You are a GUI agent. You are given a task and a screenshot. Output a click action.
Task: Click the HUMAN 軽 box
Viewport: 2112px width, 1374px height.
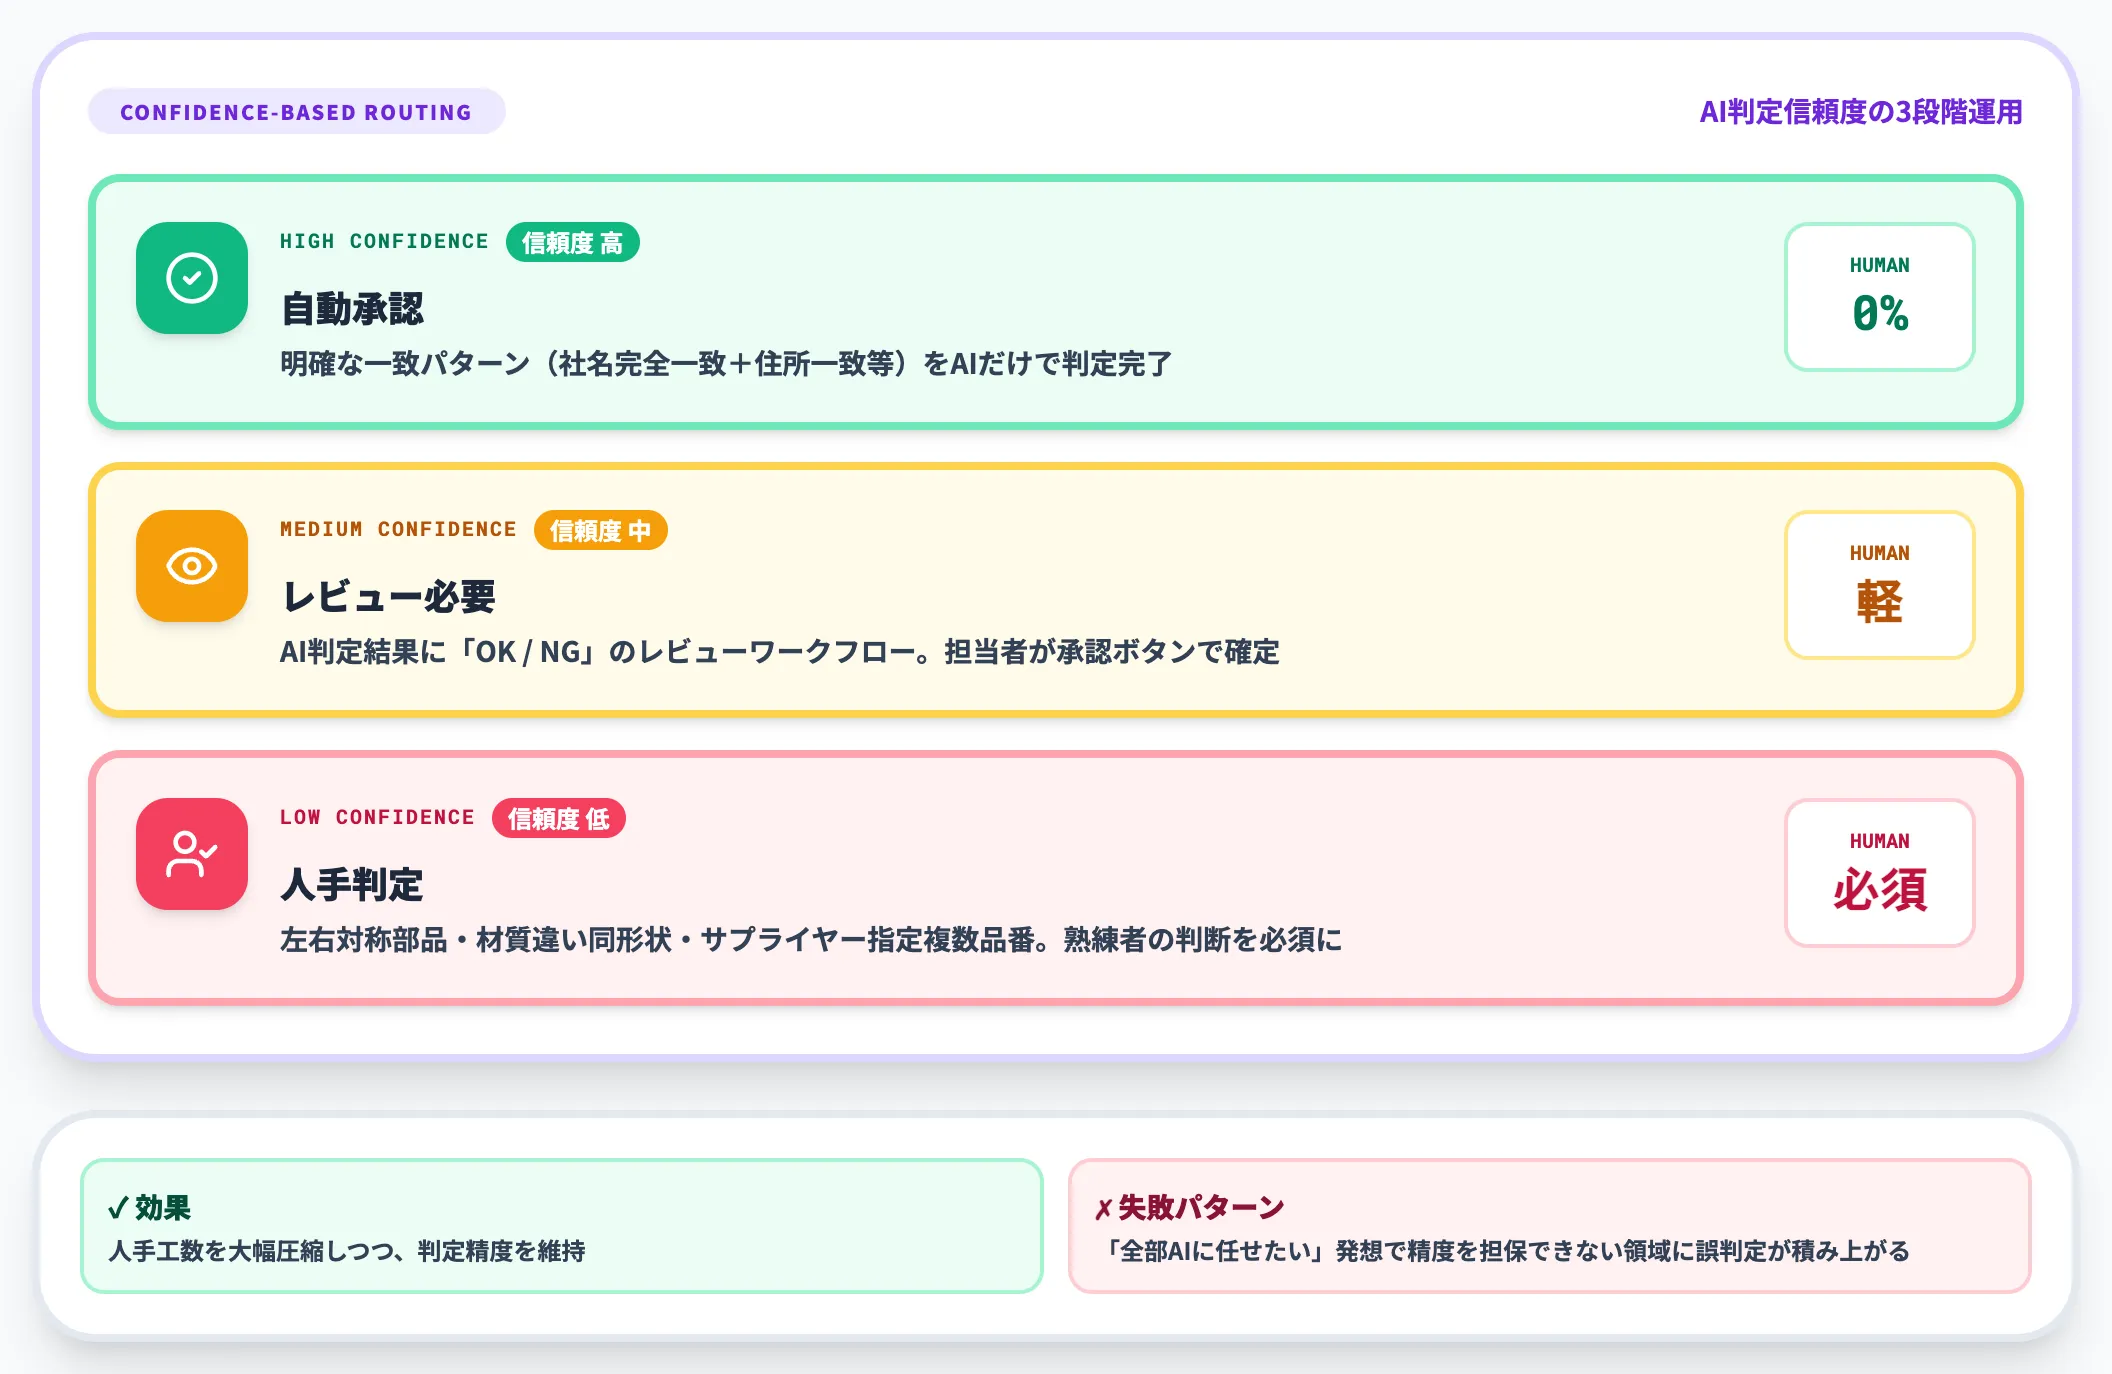coord(1879,584)
